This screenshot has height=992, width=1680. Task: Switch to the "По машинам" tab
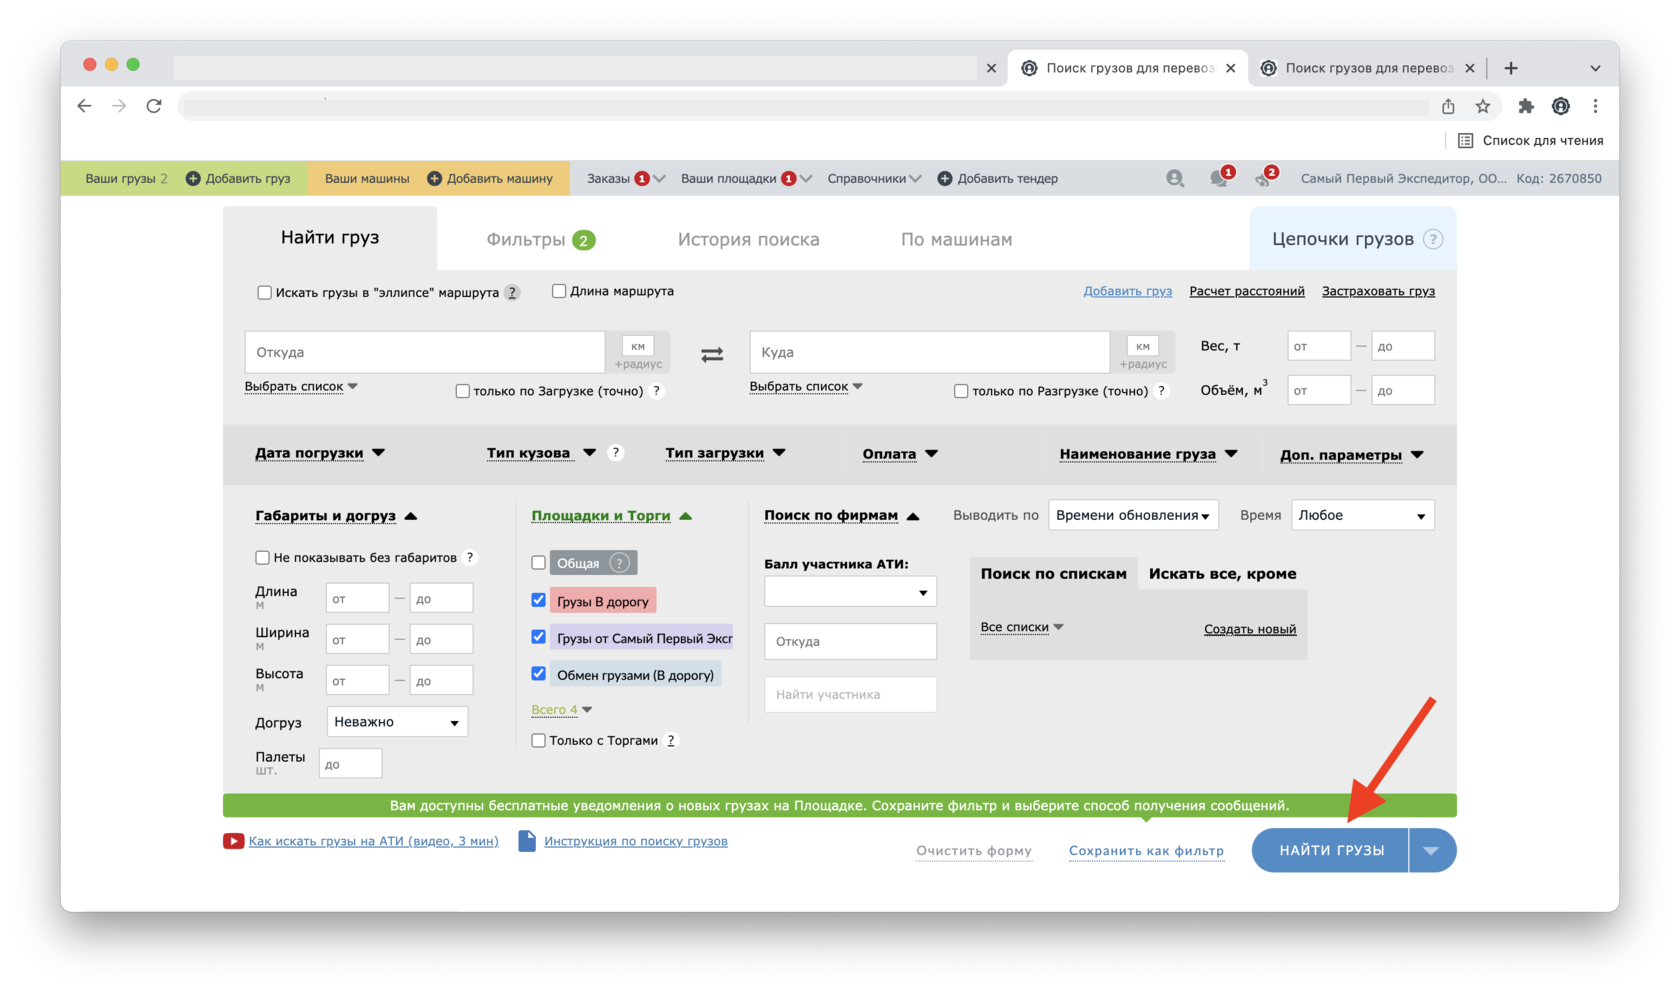956,239
